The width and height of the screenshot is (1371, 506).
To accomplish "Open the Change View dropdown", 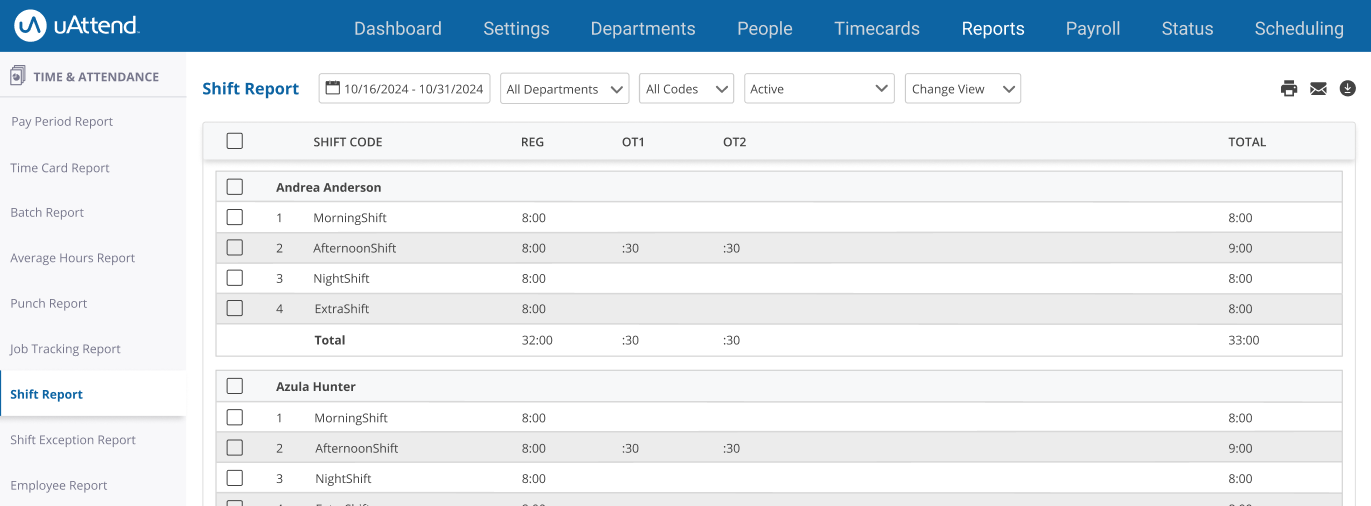I will pos(962,89).
